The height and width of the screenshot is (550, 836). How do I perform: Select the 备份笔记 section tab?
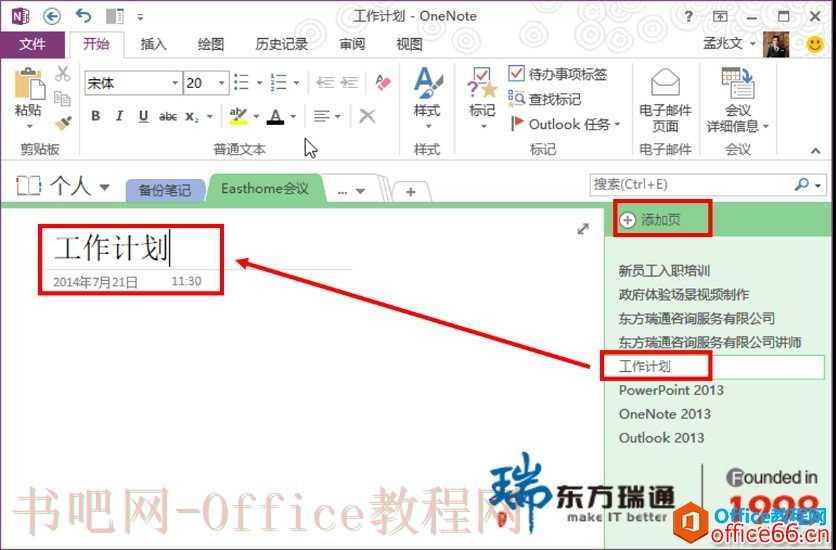coord(165,190)
